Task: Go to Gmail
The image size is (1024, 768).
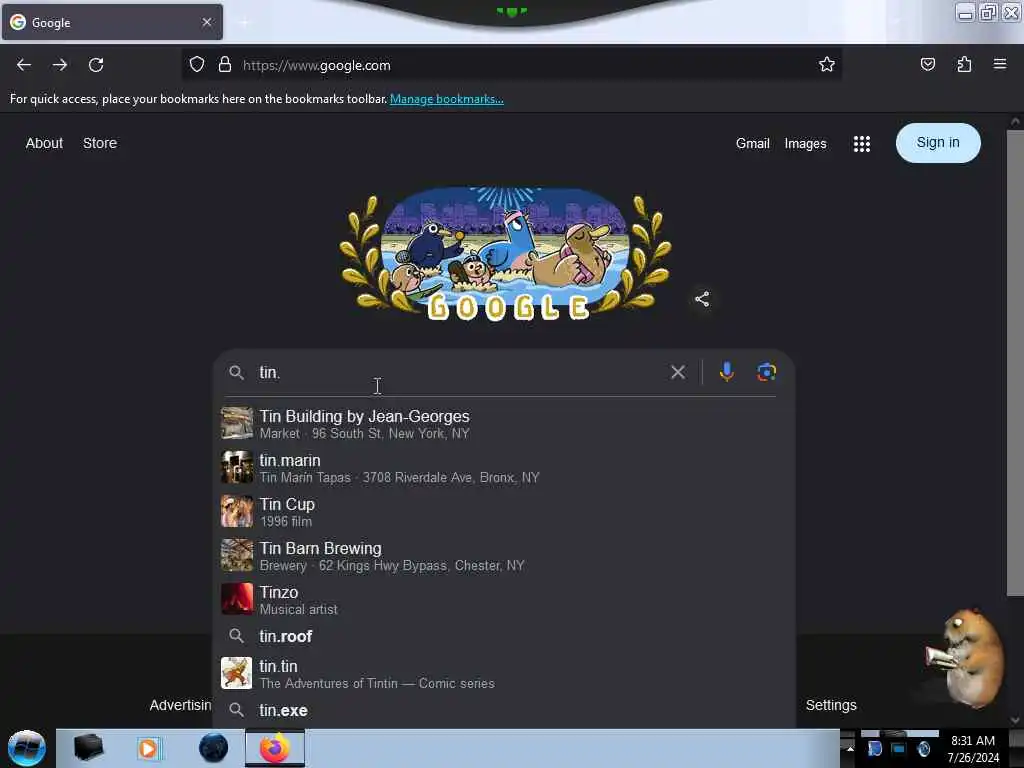Action: point(752,144)
